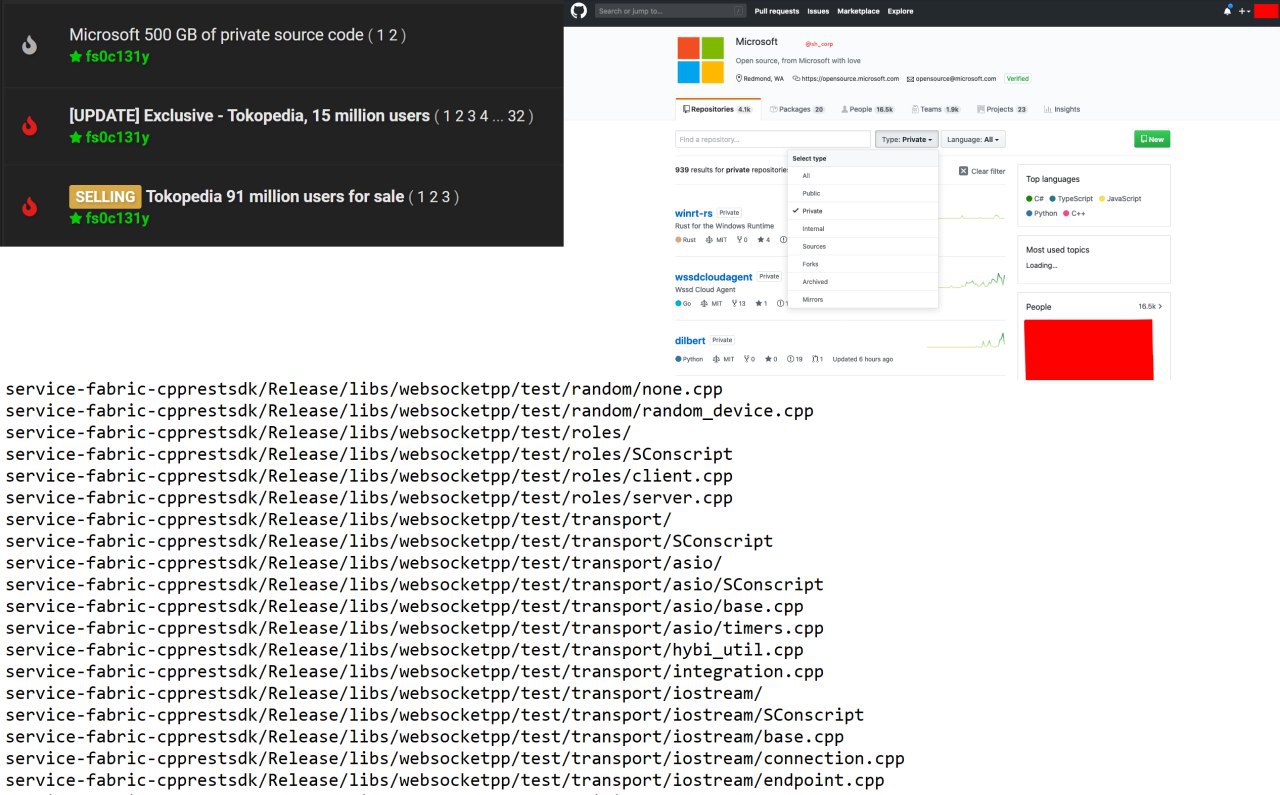Screen dimensions: 1280x795
Task: Select 'Public' in the Select type menu
Action: point(863,193)
